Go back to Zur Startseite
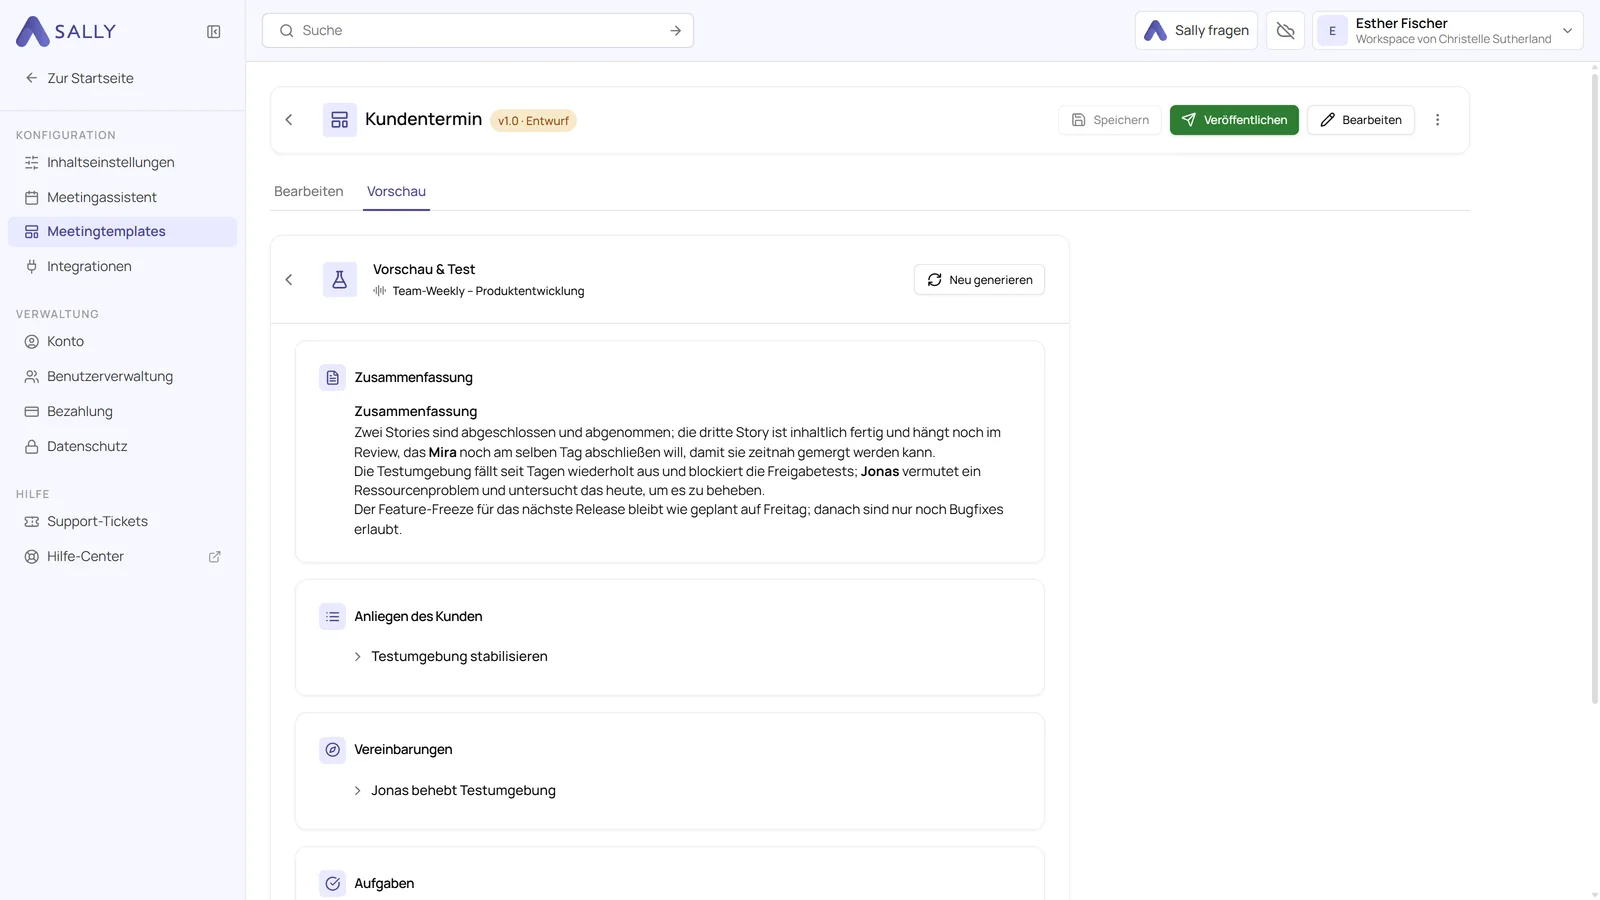This screenshot has height=900, width=1600. pyautogui.click(x=80, y=78)
